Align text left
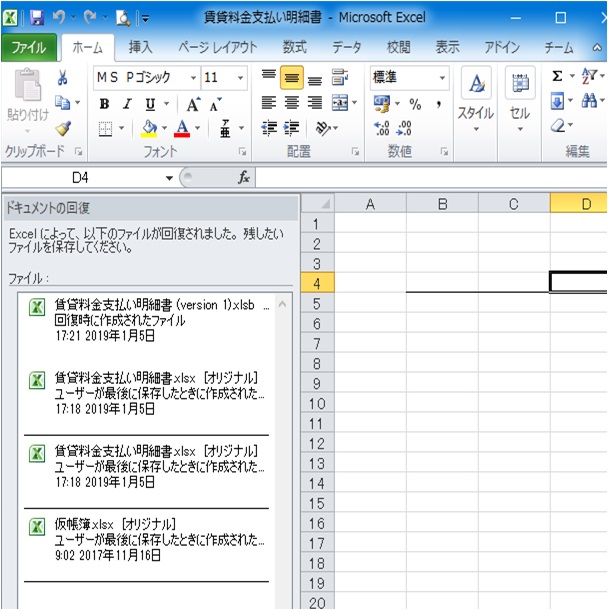 click(268, 103)
